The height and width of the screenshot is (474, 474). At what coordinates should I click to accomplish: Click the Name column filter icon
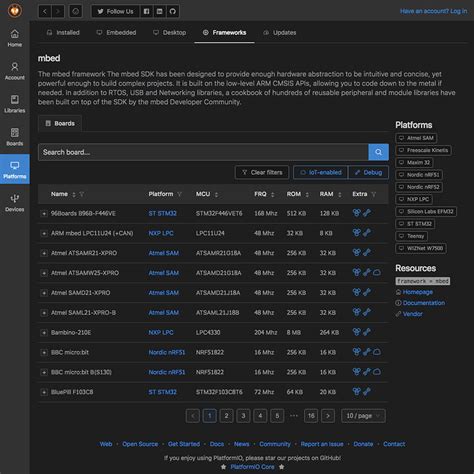pos(82,194)
